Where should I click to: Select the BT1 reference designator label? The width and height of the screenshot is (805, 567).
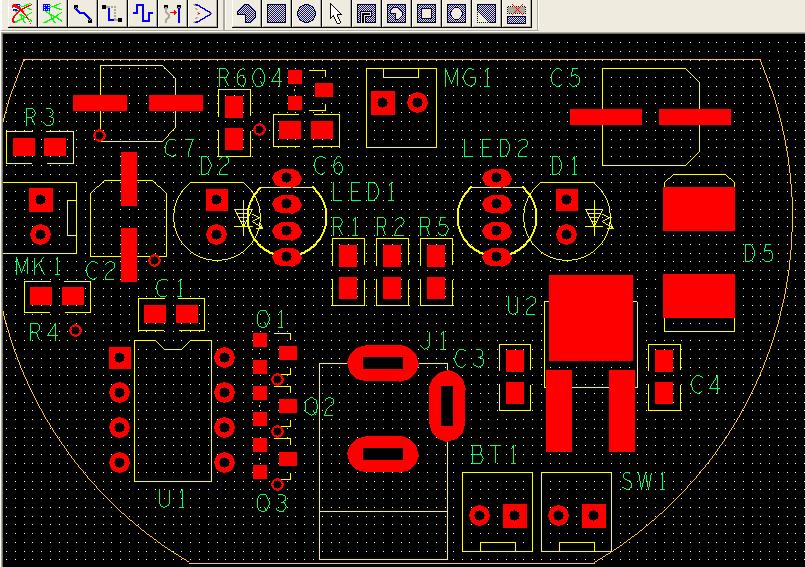pyautogui.click(x=494, y=455)
